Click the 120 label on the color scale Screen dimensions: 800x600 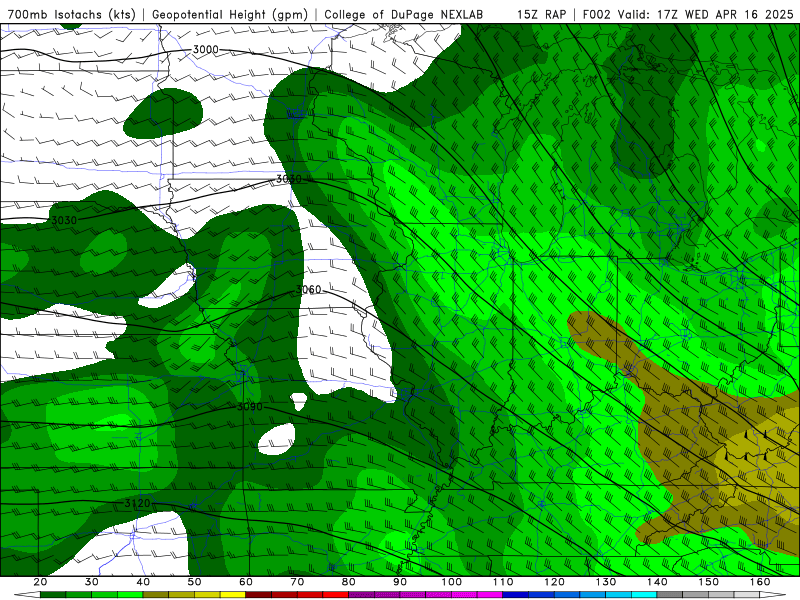[555, 582]
